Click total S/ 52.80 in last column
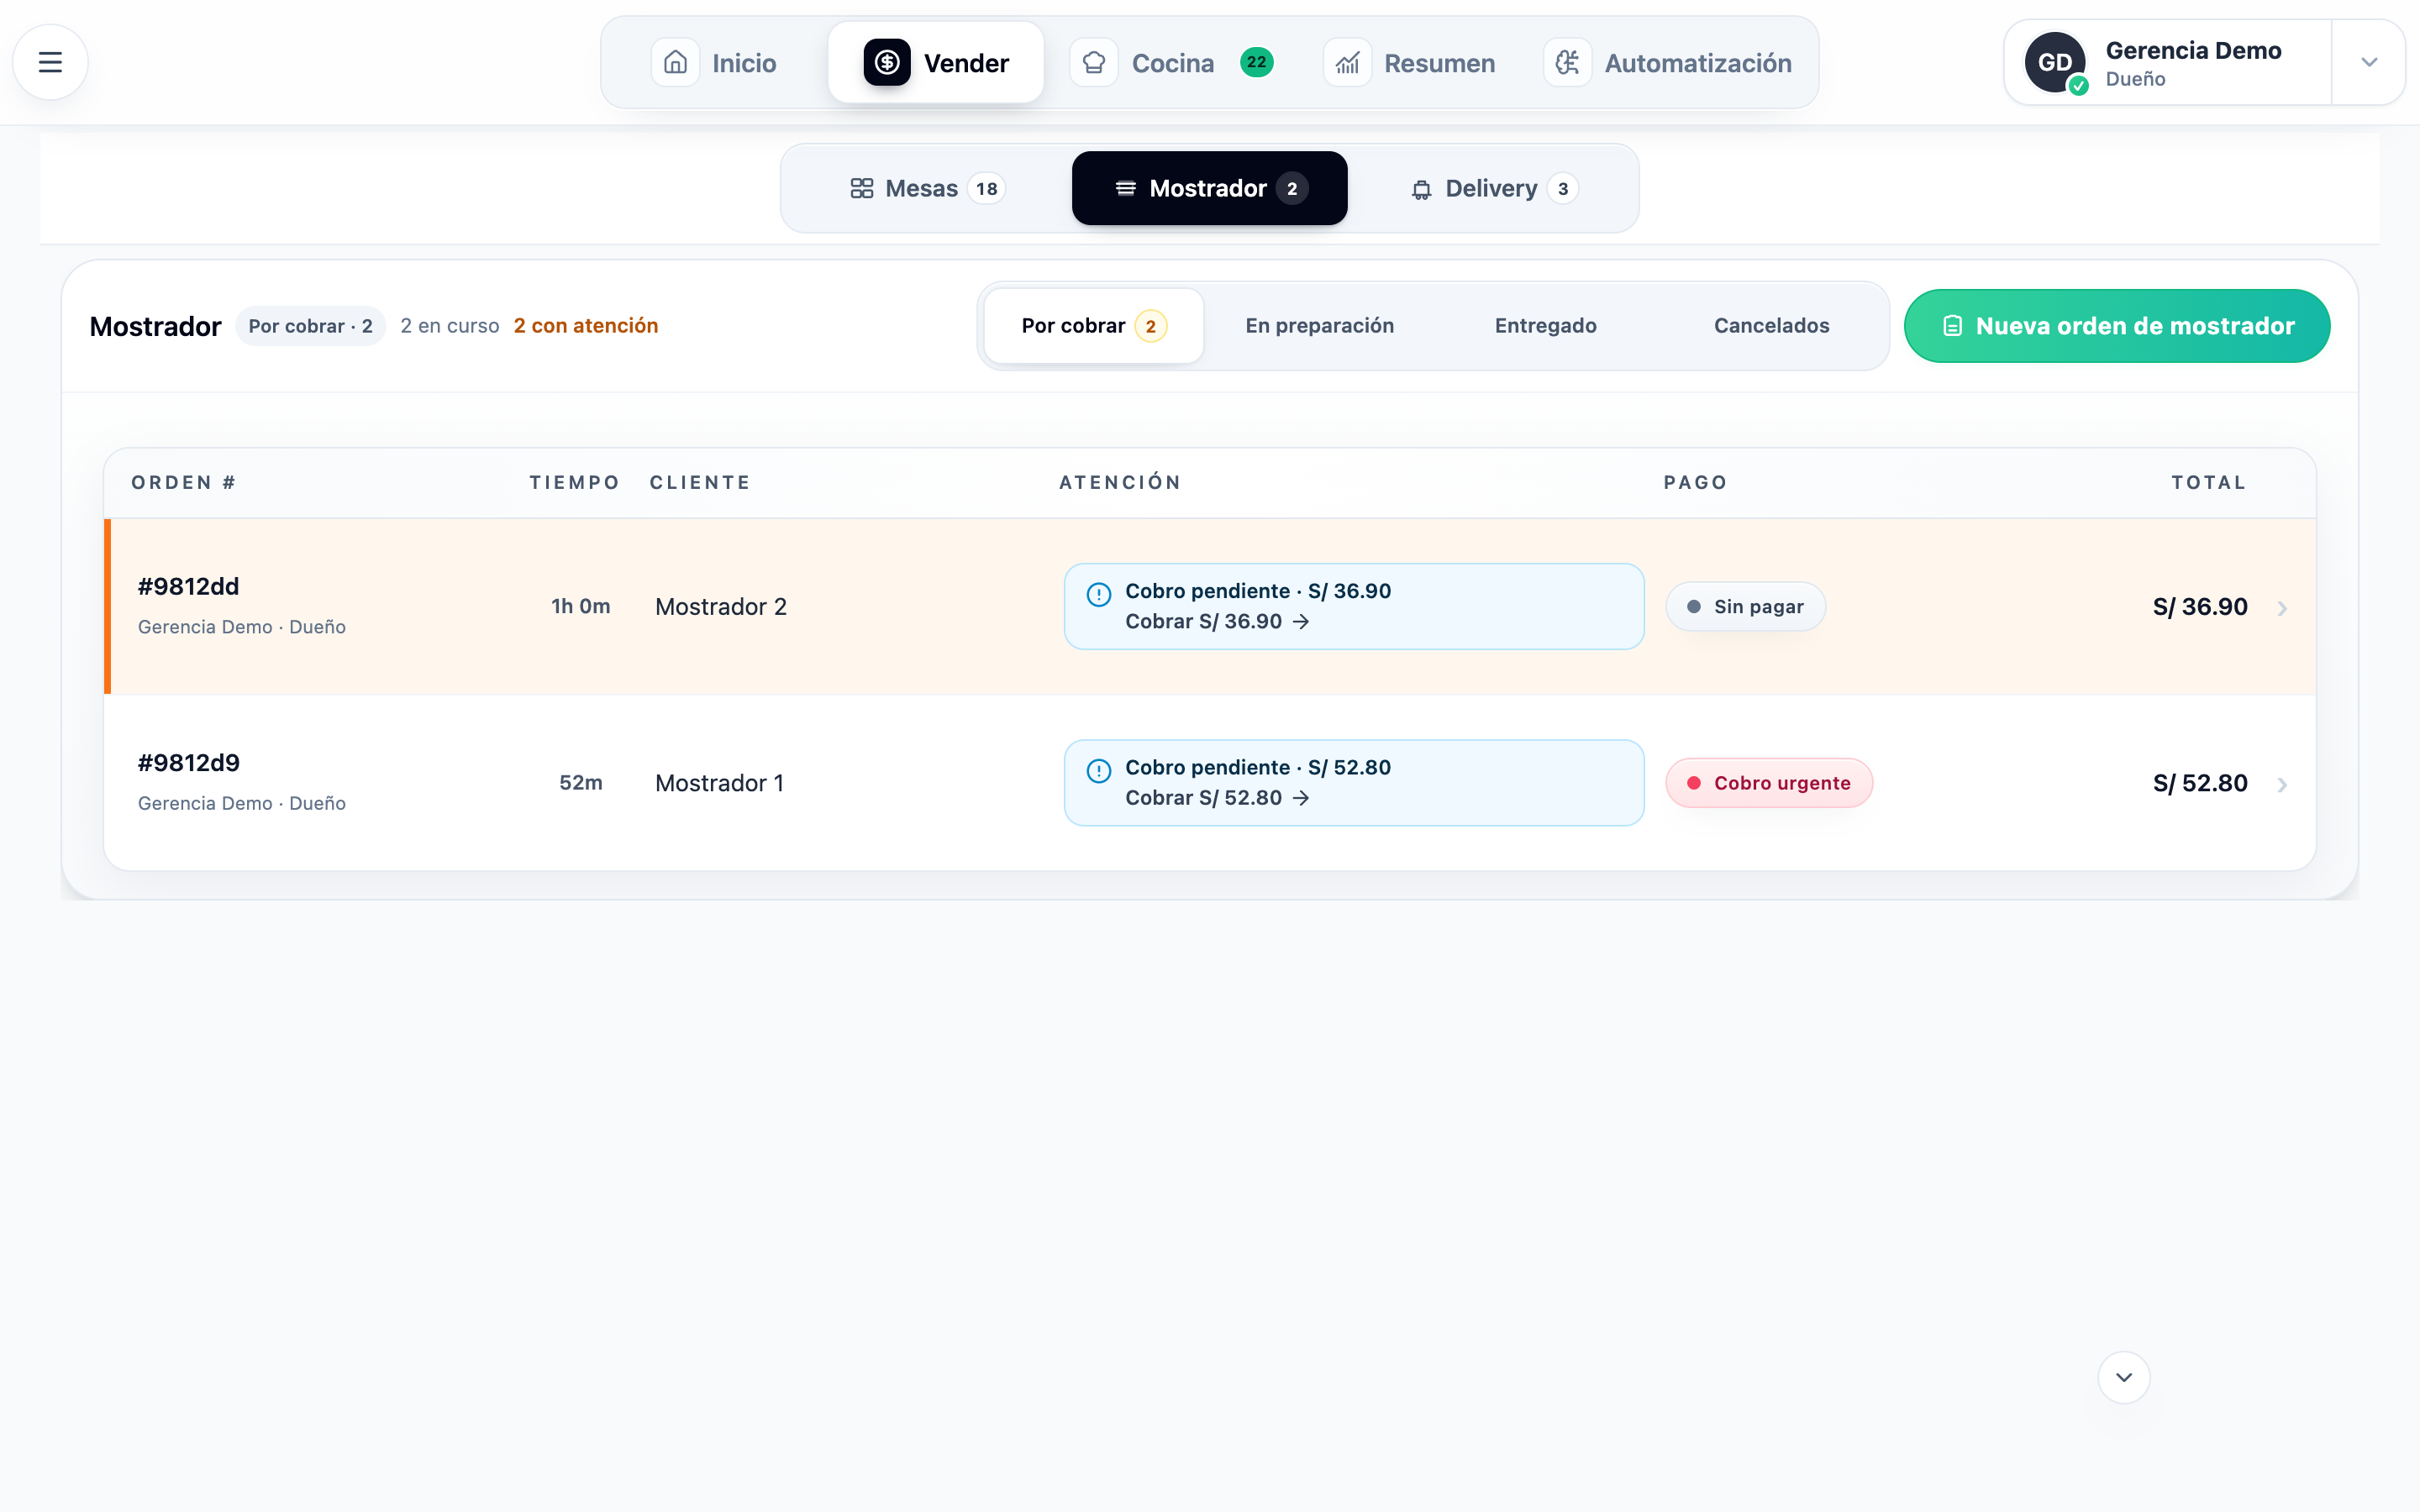This screenshot has width=2420, height=1512. pos(2200,783)
